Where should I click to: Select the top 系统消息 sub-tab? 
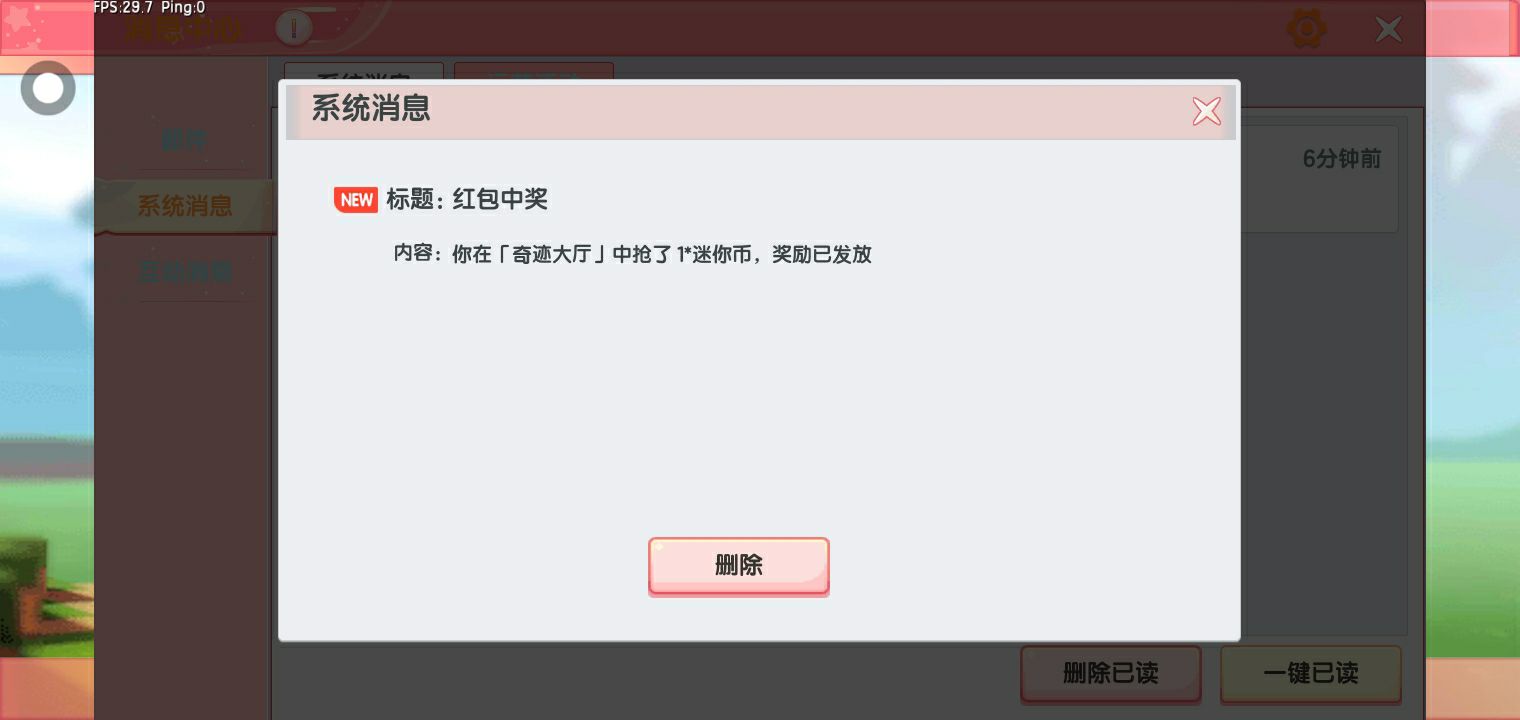[x=364, y=75]
